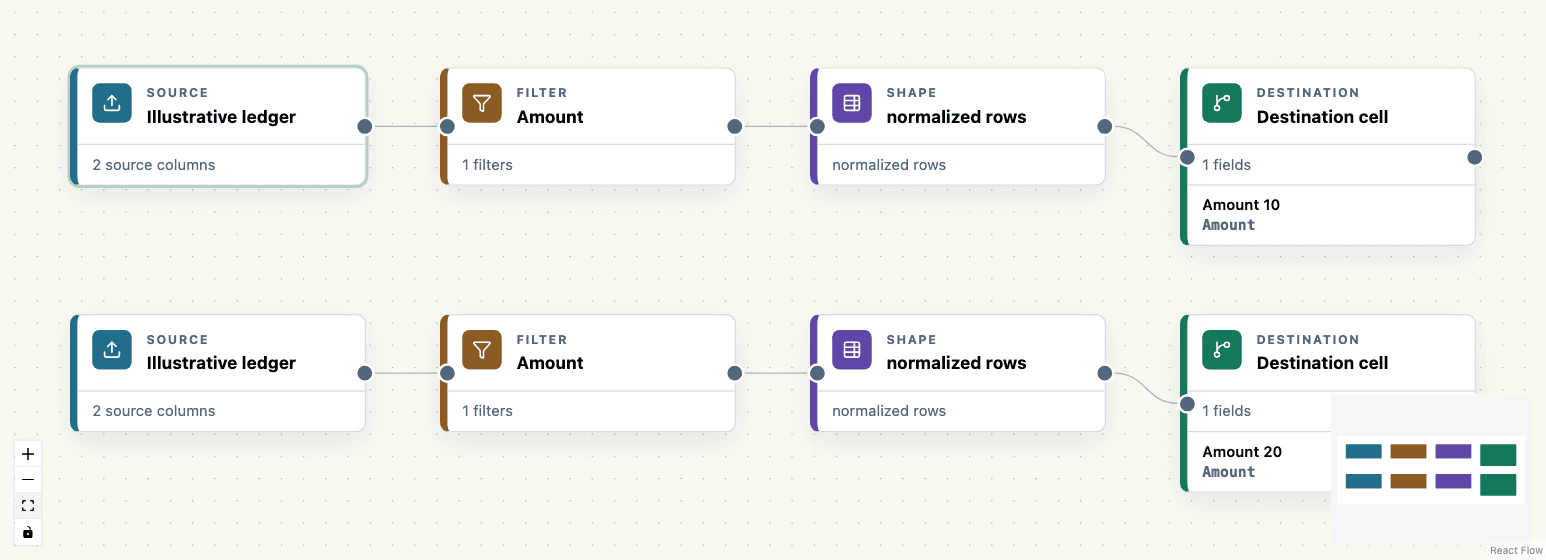Click the Shape output handle in the Amount 10 flow
Viewport: 1546px width, 560px height.
(x=1105, y=126)
